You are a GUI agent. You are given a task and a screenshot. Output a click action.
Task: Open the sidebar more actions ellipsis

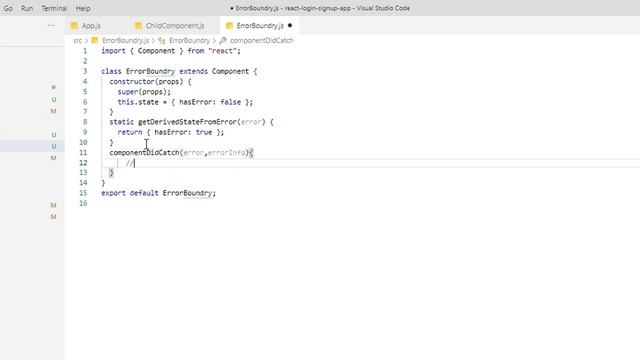[x=51, y=25]
